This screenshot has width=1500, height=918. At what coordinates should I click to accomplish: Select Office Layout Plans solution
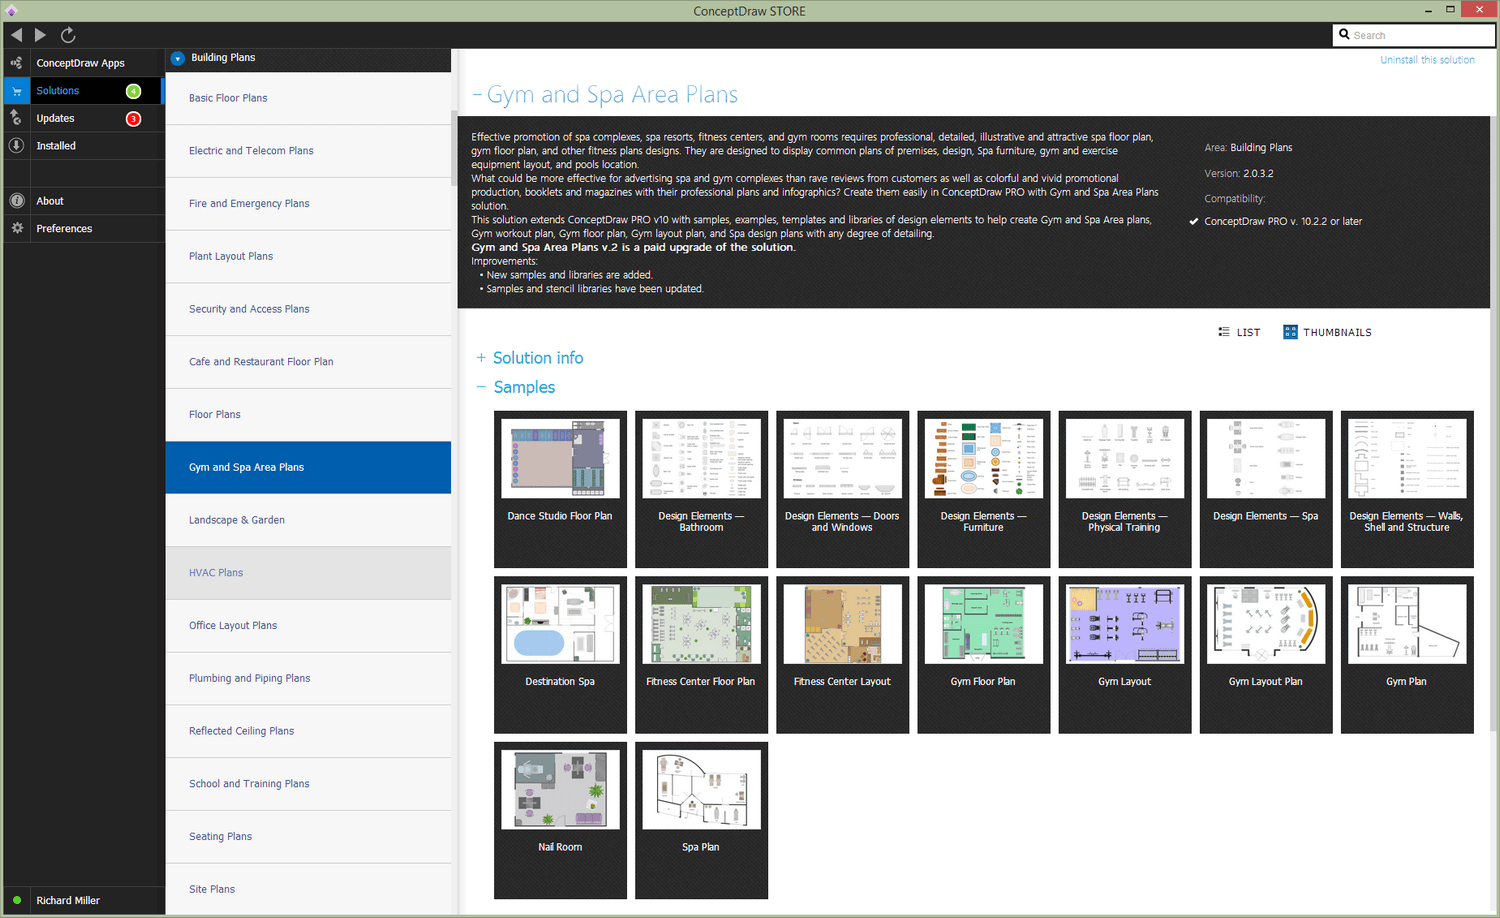point(308,626)
